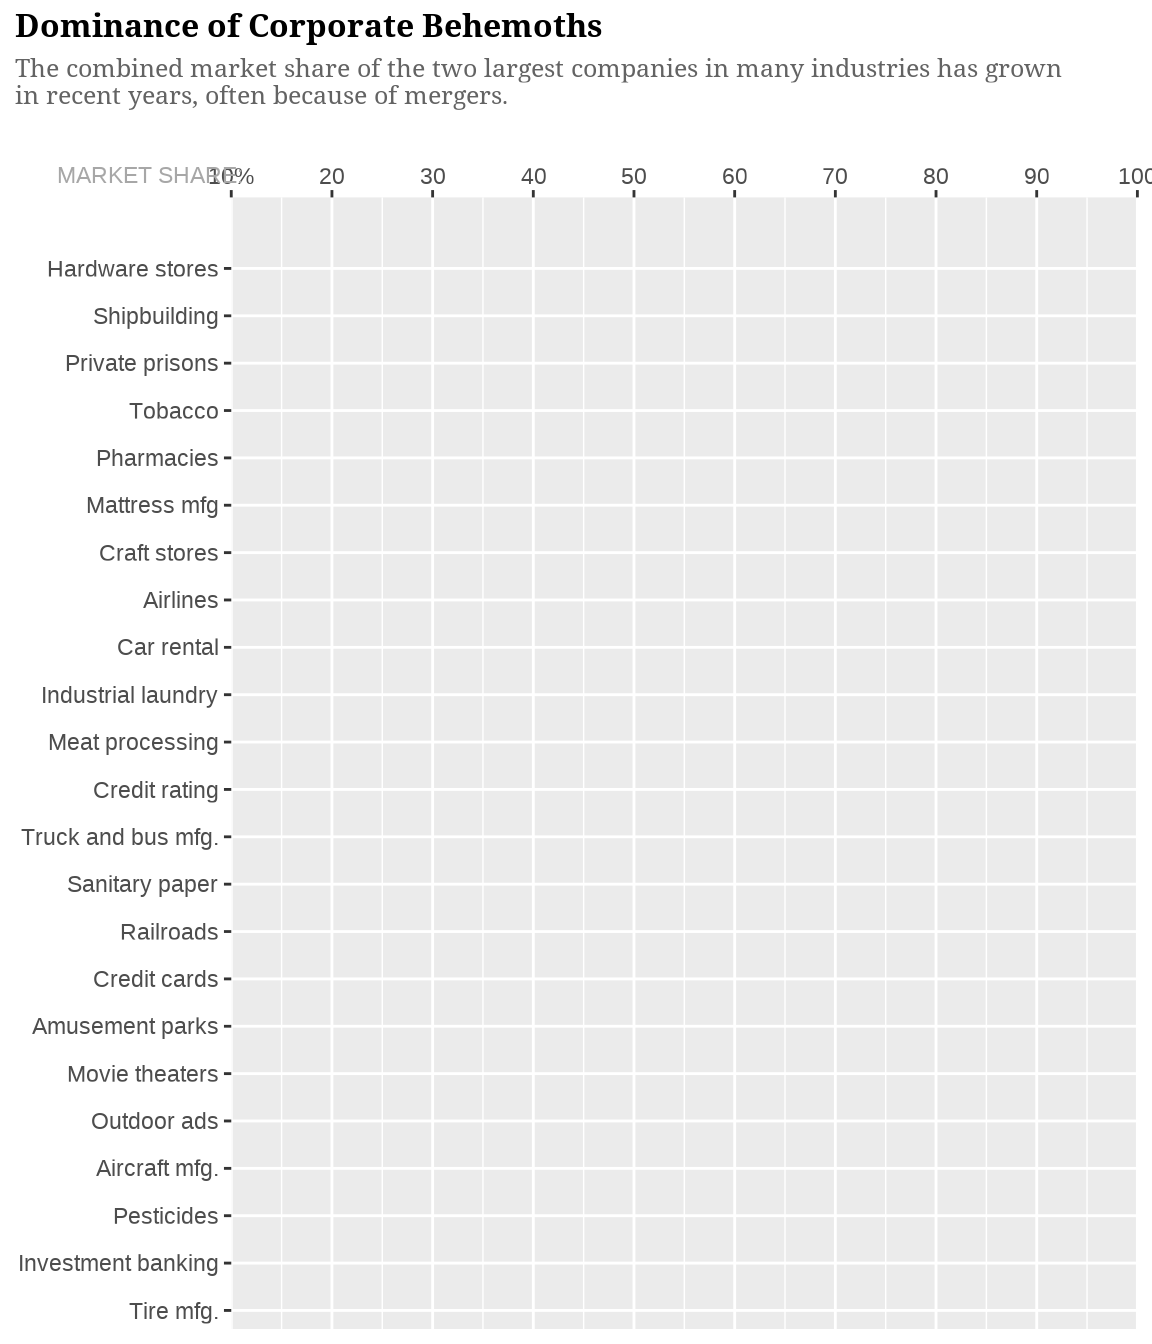Click the 'Credit rating' row label

[155, 791]
